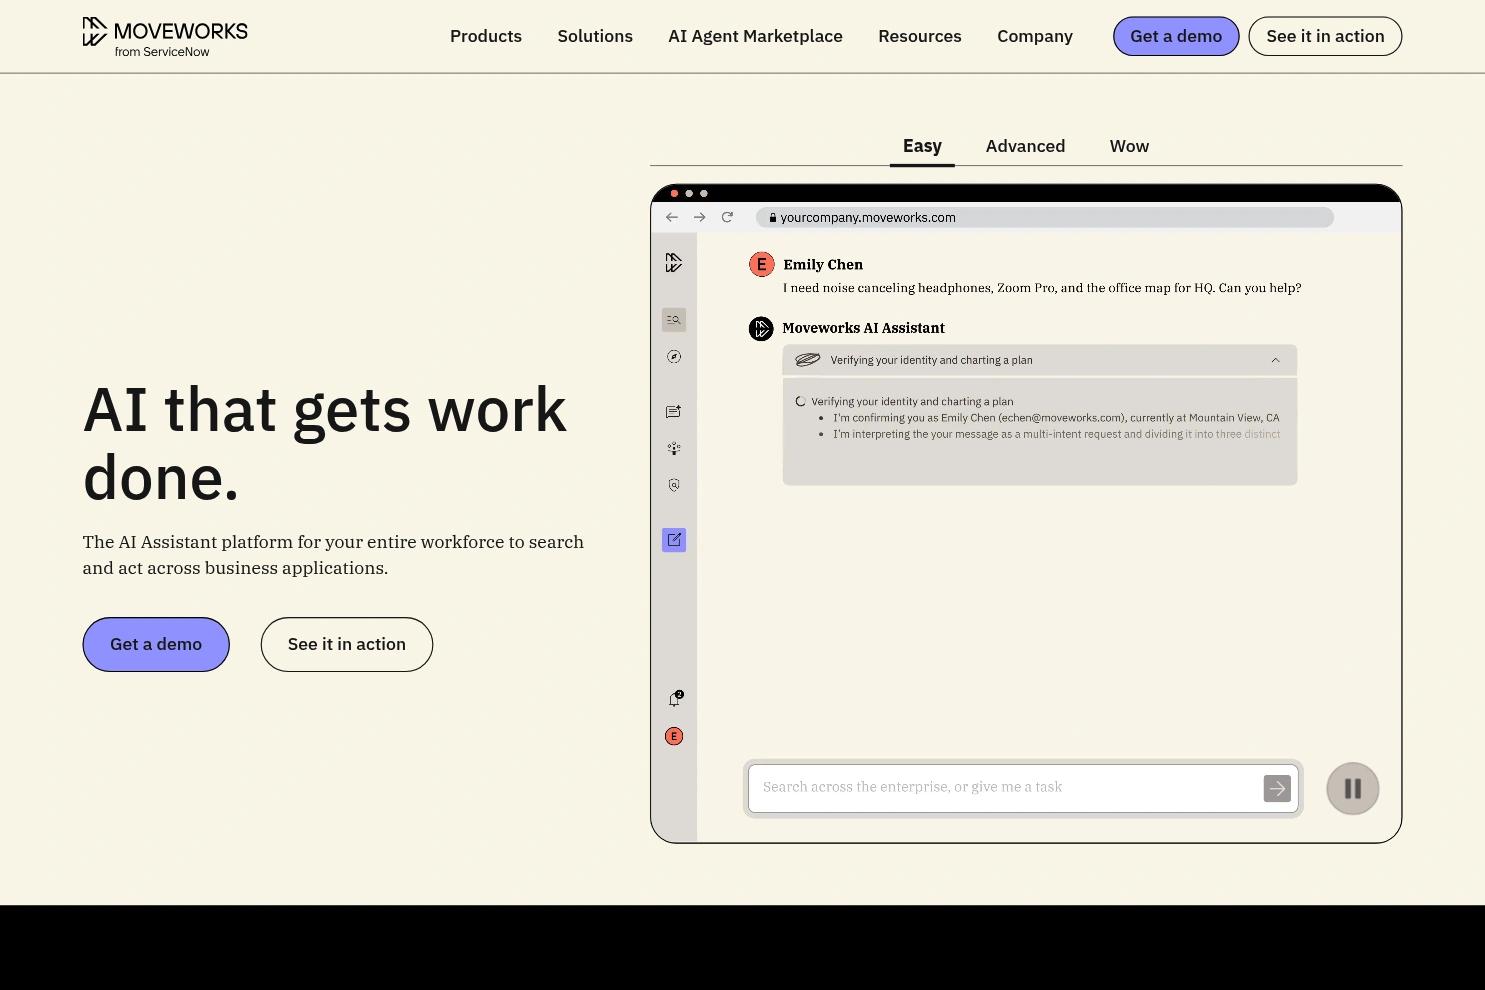The height and width of the screenshot is (990, 1485).
Task: Switch to the Wow demo tab
Action: coord(1129,146)
